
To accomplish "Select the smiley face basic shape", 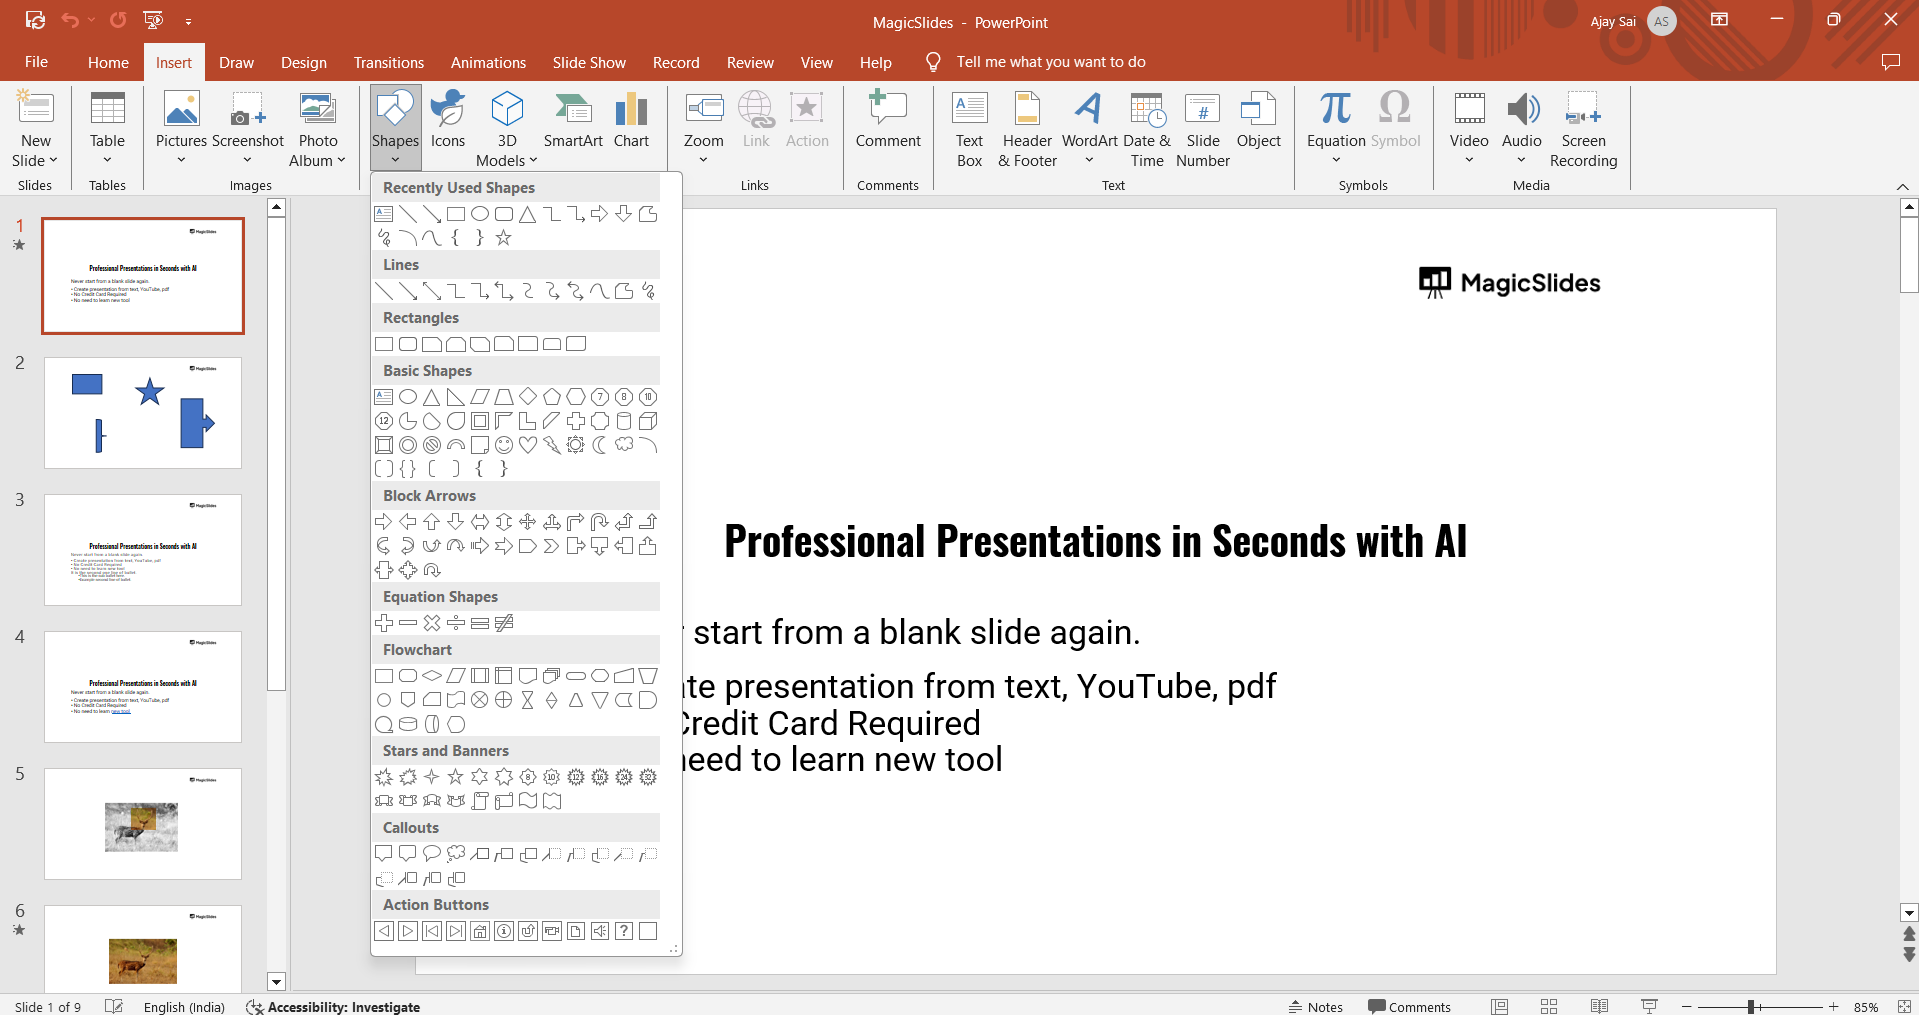I will click(504, 445).
